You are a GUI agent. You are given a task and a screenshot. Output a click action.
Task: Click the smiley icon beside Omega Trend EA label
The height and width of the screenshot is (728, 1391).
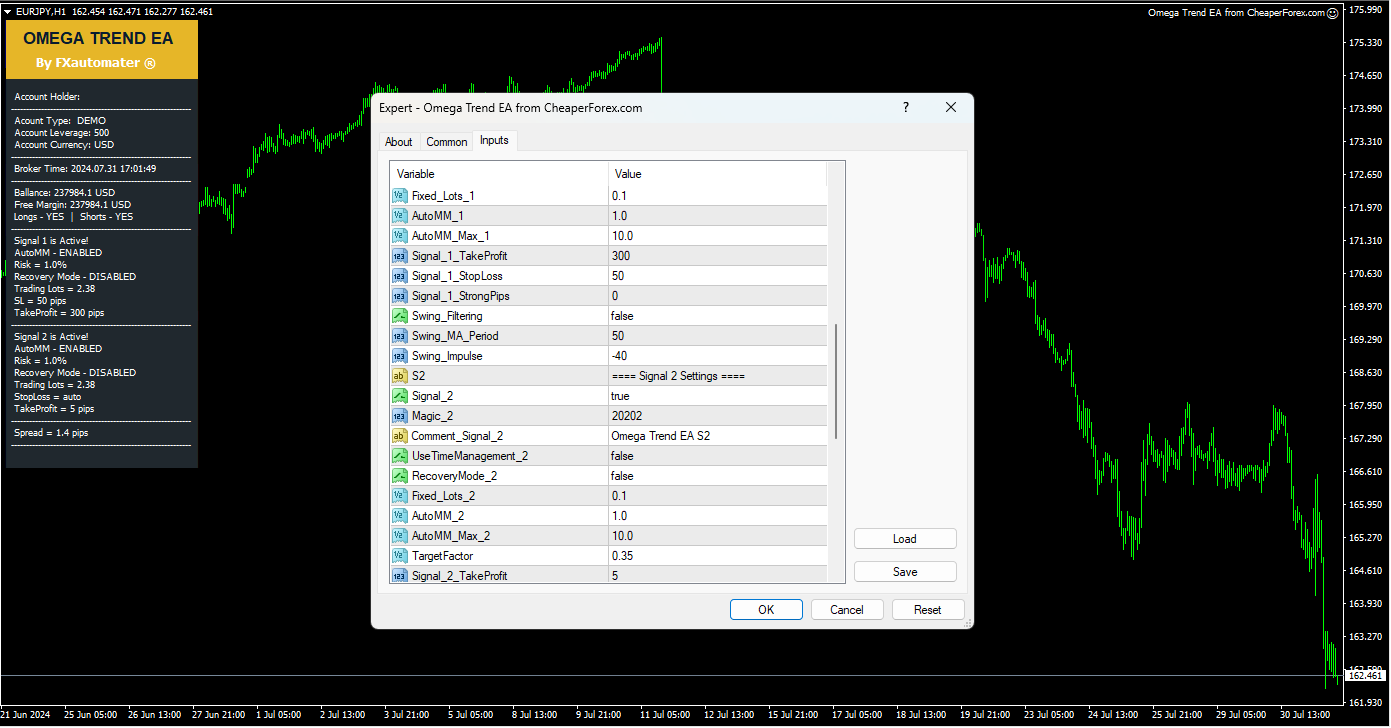pos(1333,13)
